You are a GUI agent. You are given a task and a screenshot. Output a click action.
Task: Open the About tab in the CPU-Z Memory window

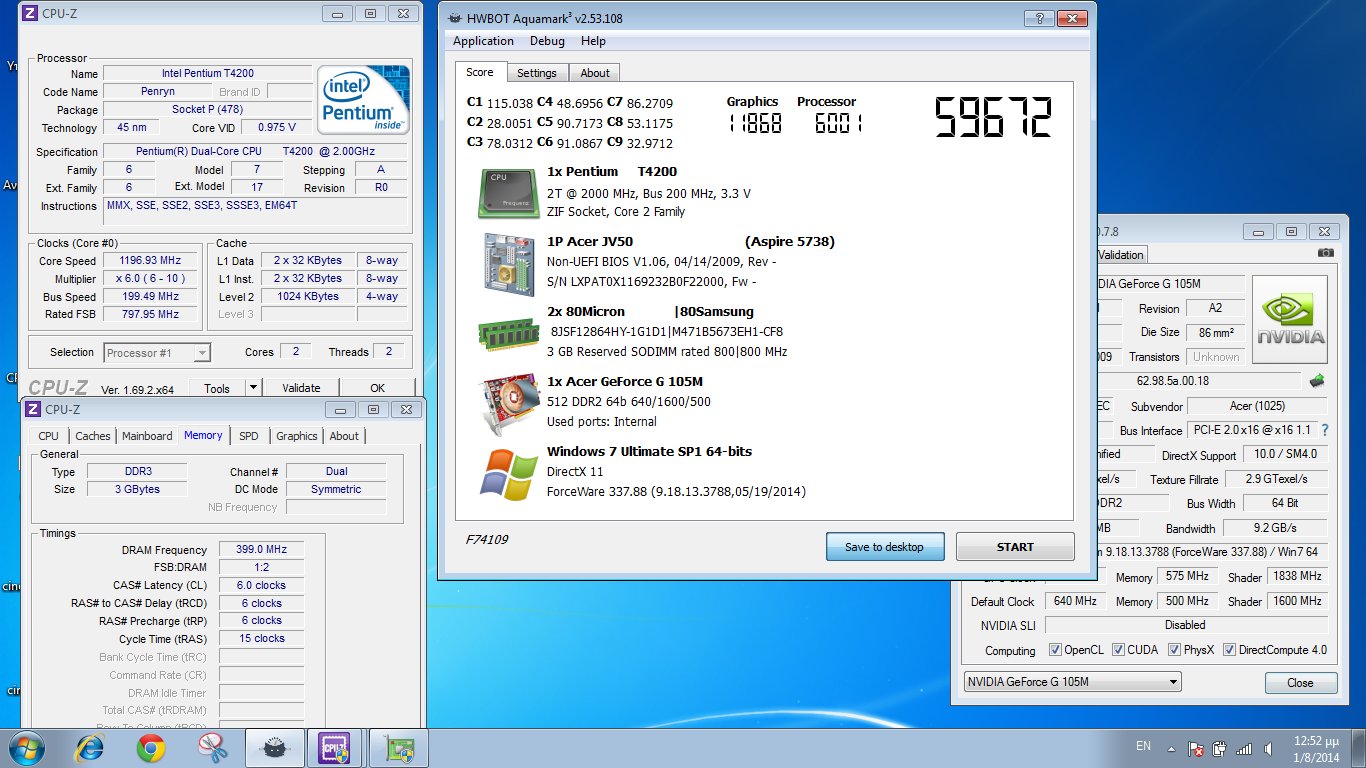tap(344, 436)
